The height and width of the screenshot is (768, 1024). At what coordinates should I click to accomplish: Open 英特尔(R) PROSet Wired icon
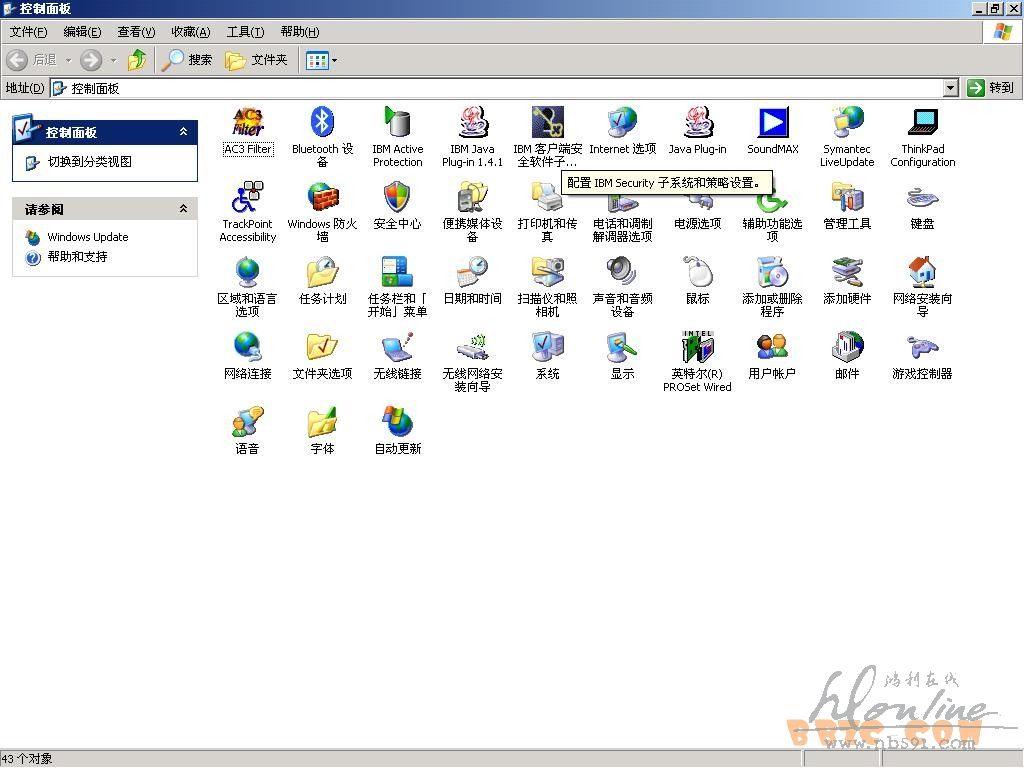[x=697, y=348]
